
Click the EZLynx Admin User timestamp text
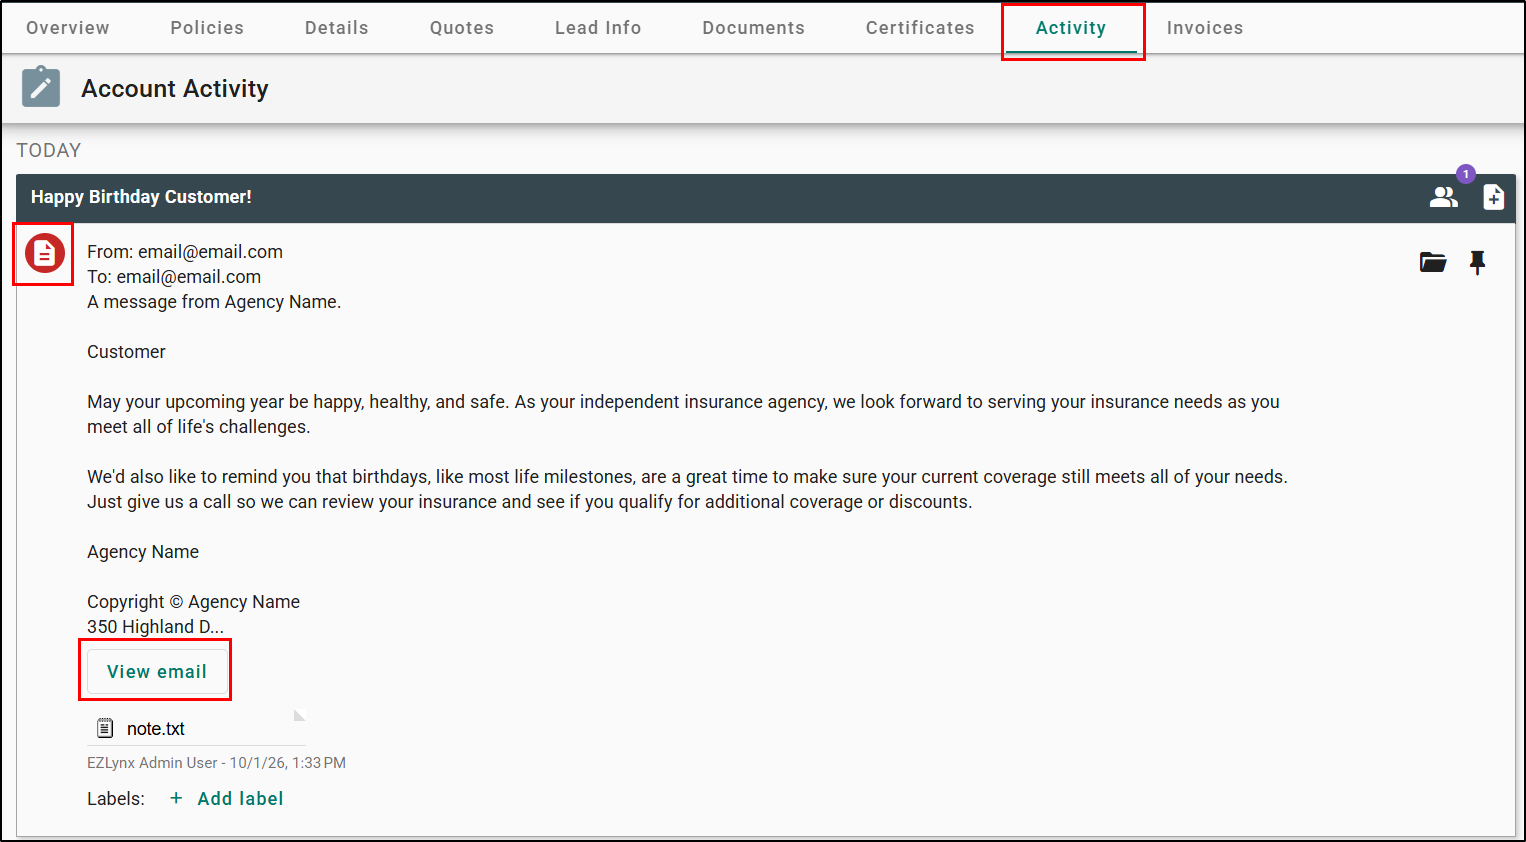[216, 763]
